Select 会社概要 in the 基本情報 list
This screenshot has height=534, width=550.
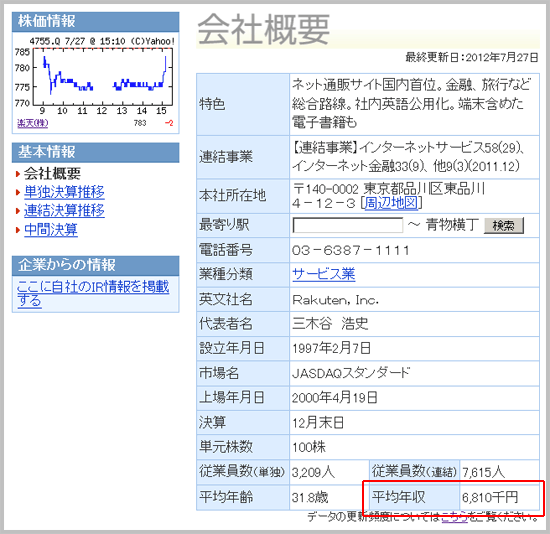52,173
